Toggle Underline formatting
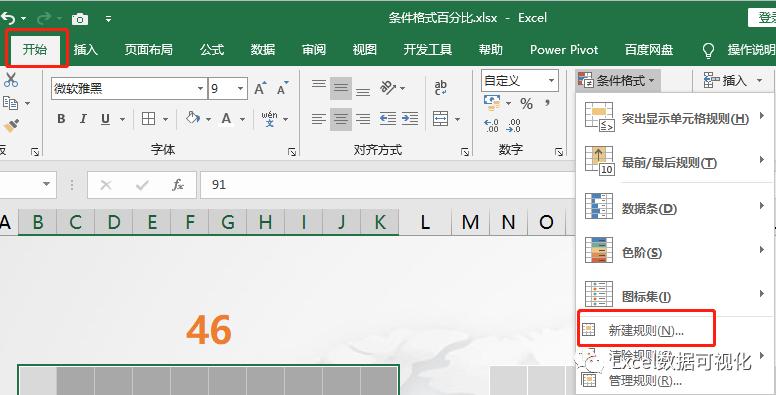This screenshot has height=395, width=776. [x=105, y=119]
